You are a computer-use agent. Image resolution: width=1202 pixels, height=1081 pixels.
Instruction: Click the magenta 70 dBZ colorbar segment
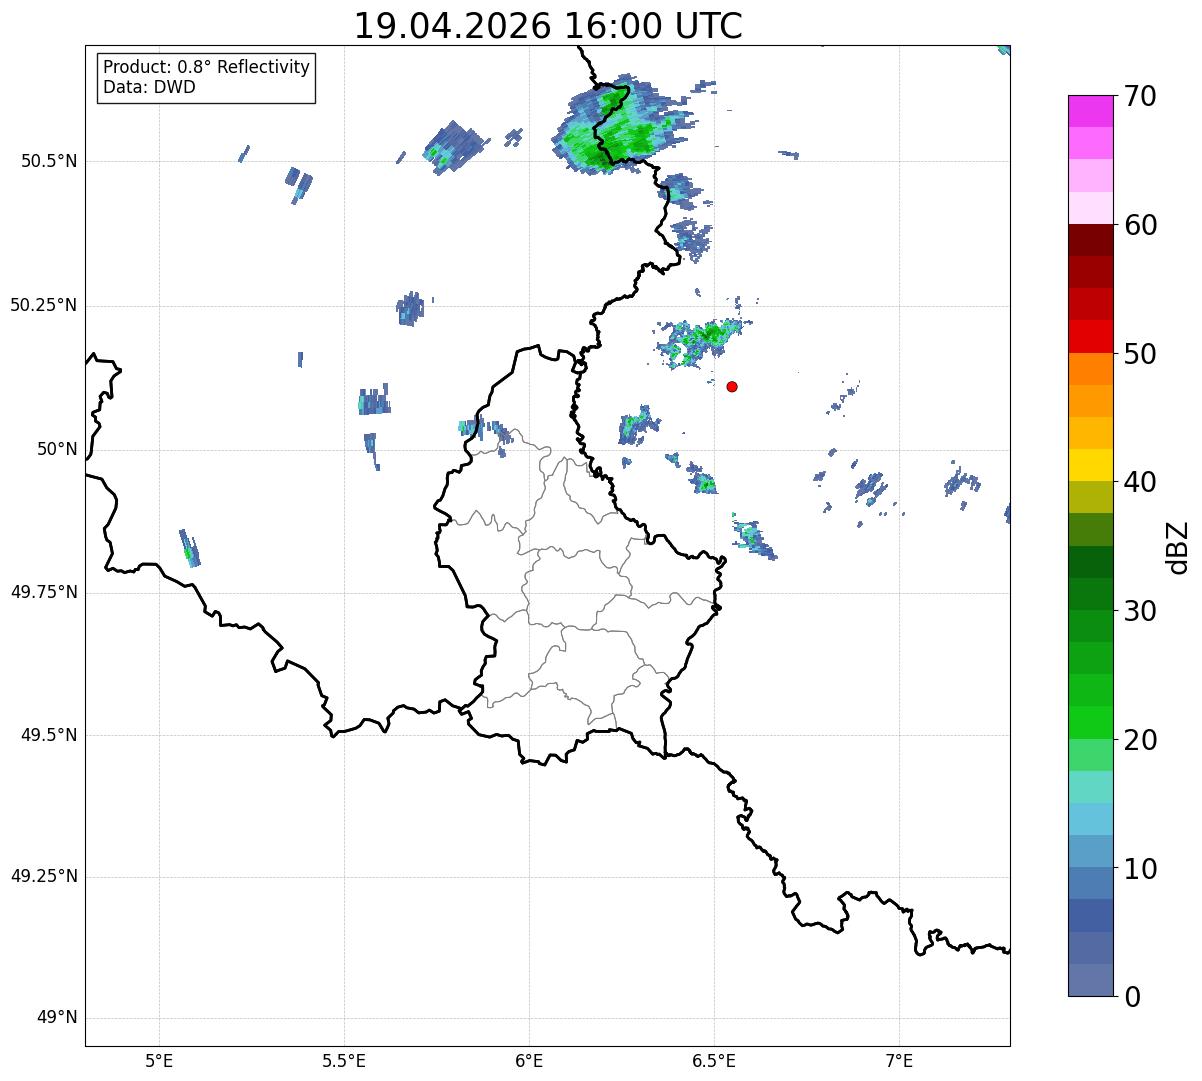(x=1090, y=111)
